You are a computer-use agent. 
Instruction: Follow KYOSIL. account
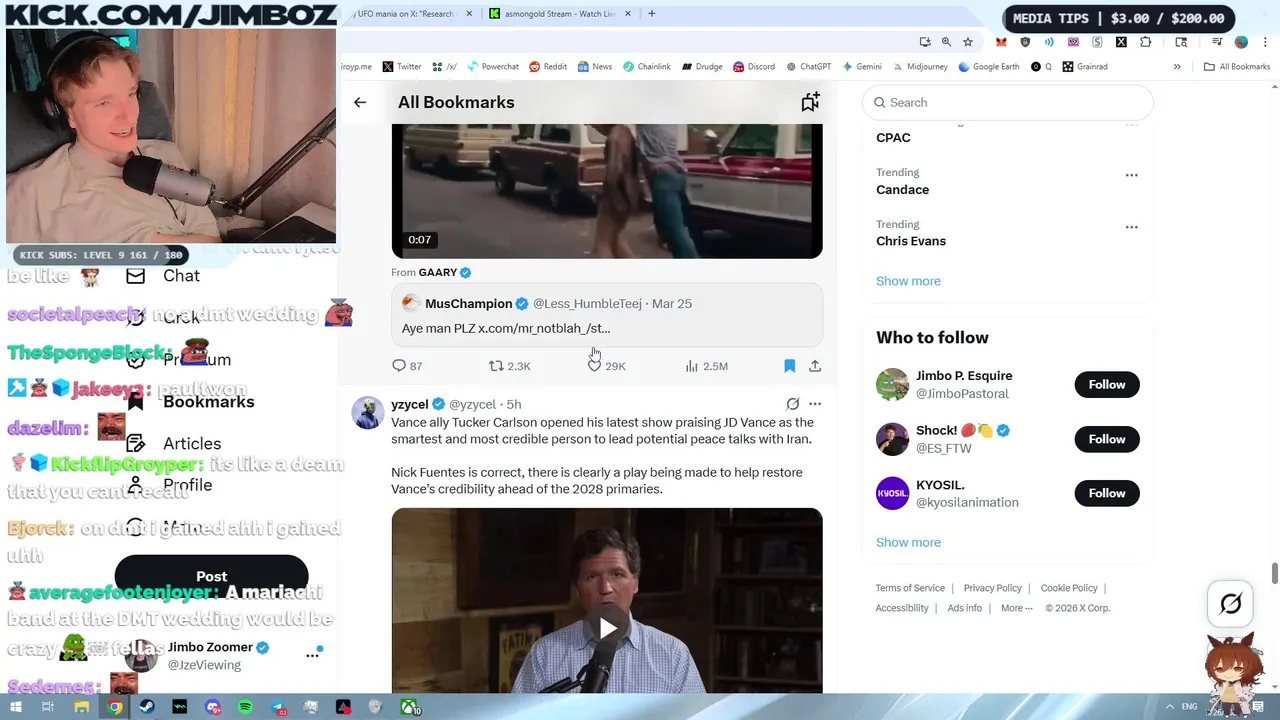[1107, 493]
